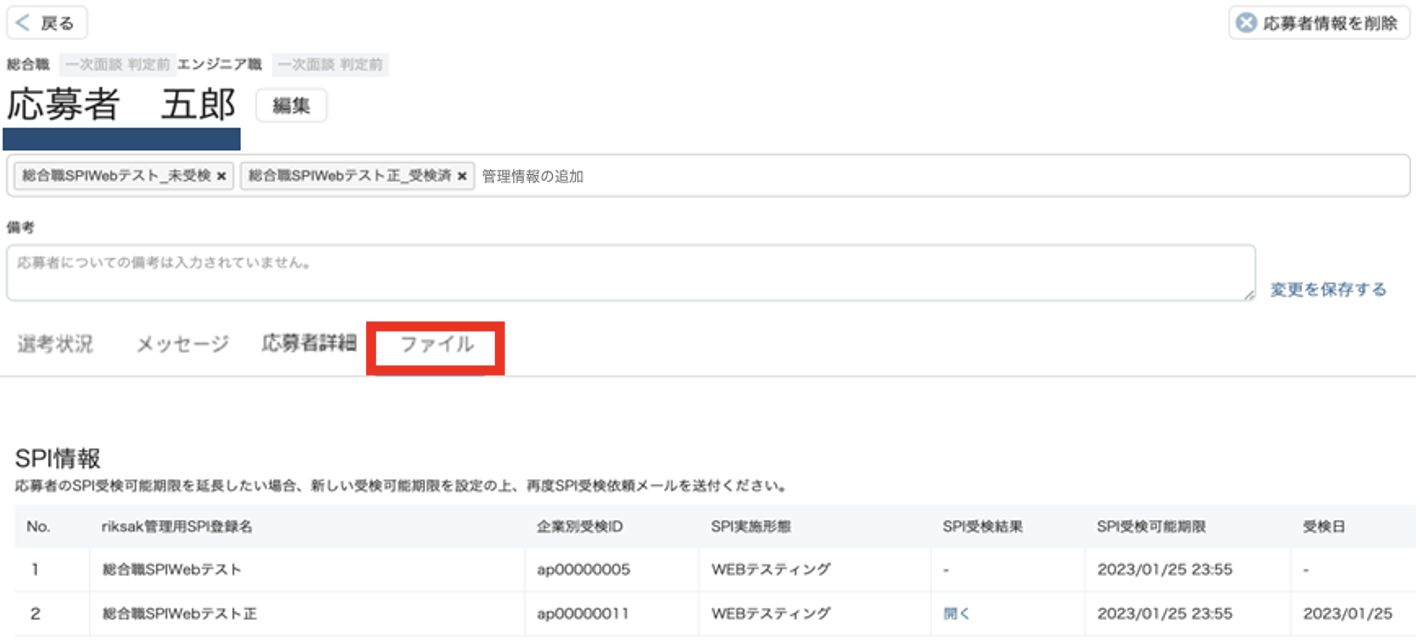The image size is (1420, 640).
Task: Click the SPI実施形態 column header
Action: coord(752,526)
